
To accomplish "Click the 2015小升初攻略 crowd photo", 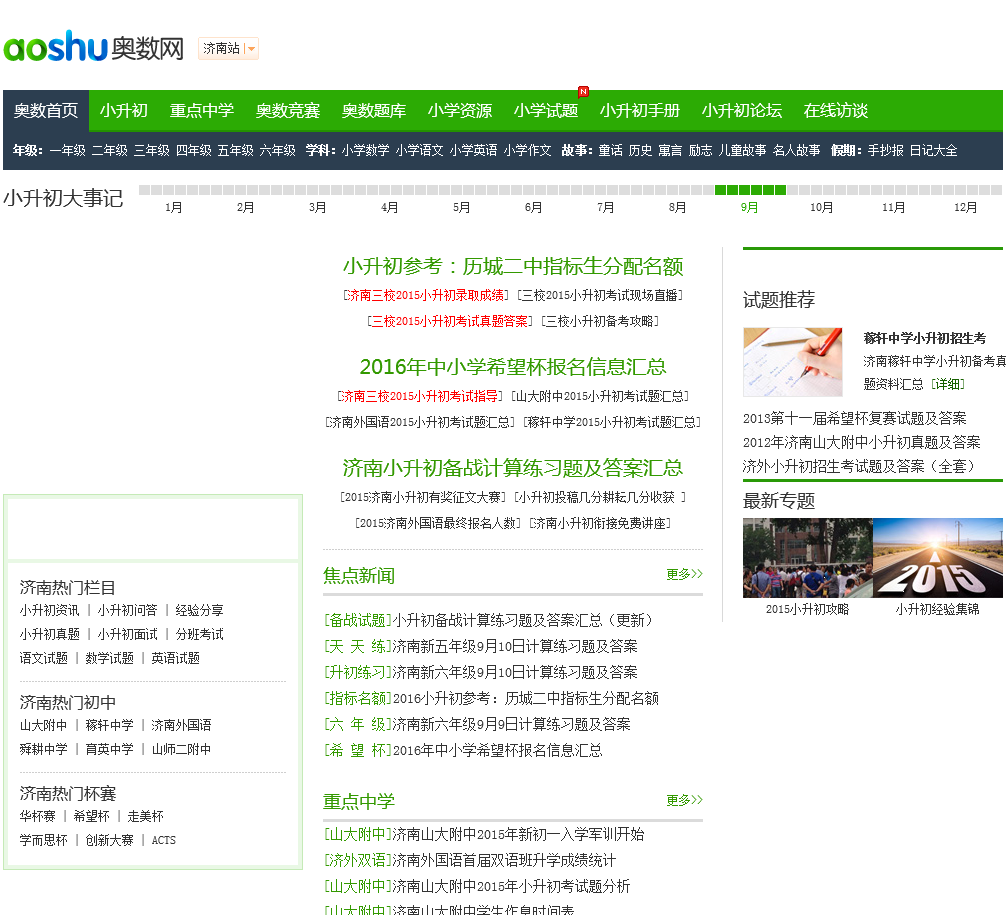I will pos(808,558).
